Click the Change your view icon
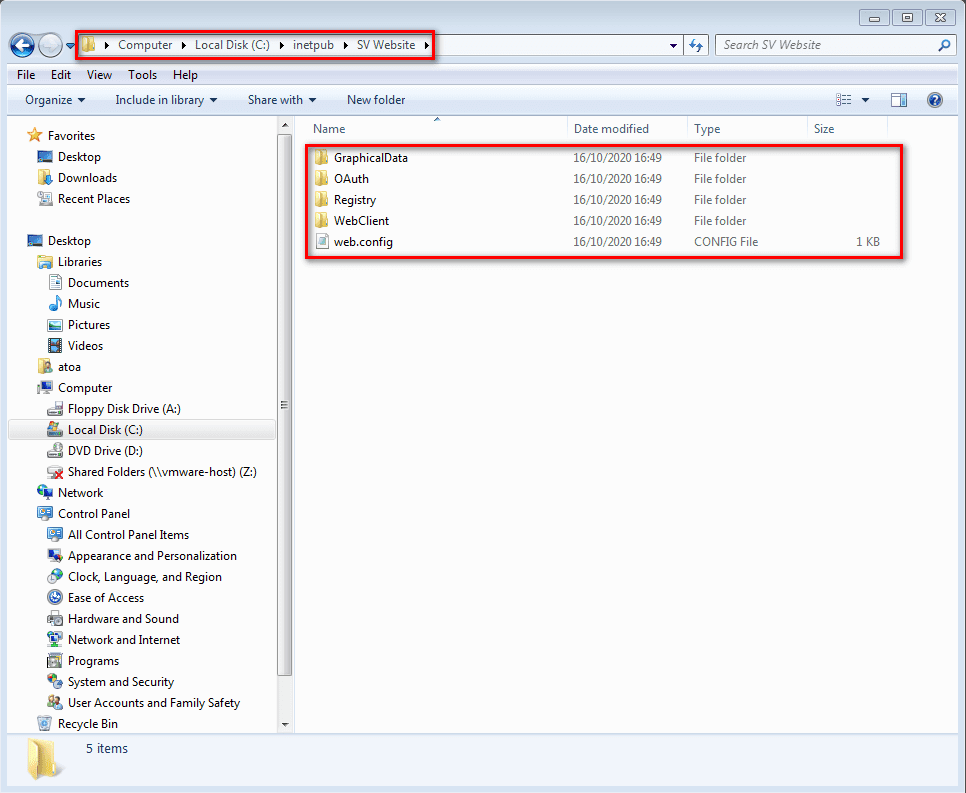Screen dimensions: 966x793 843,100
